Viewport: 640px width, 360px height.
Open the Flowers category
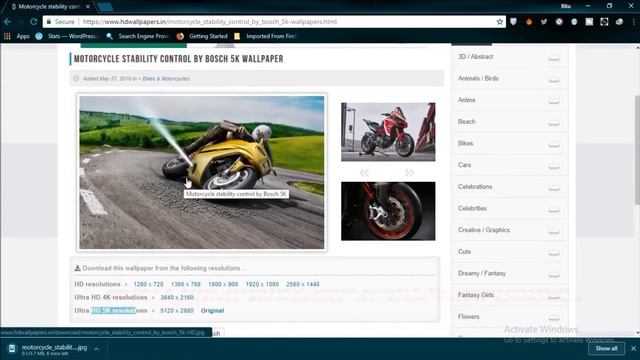point(469,316)
